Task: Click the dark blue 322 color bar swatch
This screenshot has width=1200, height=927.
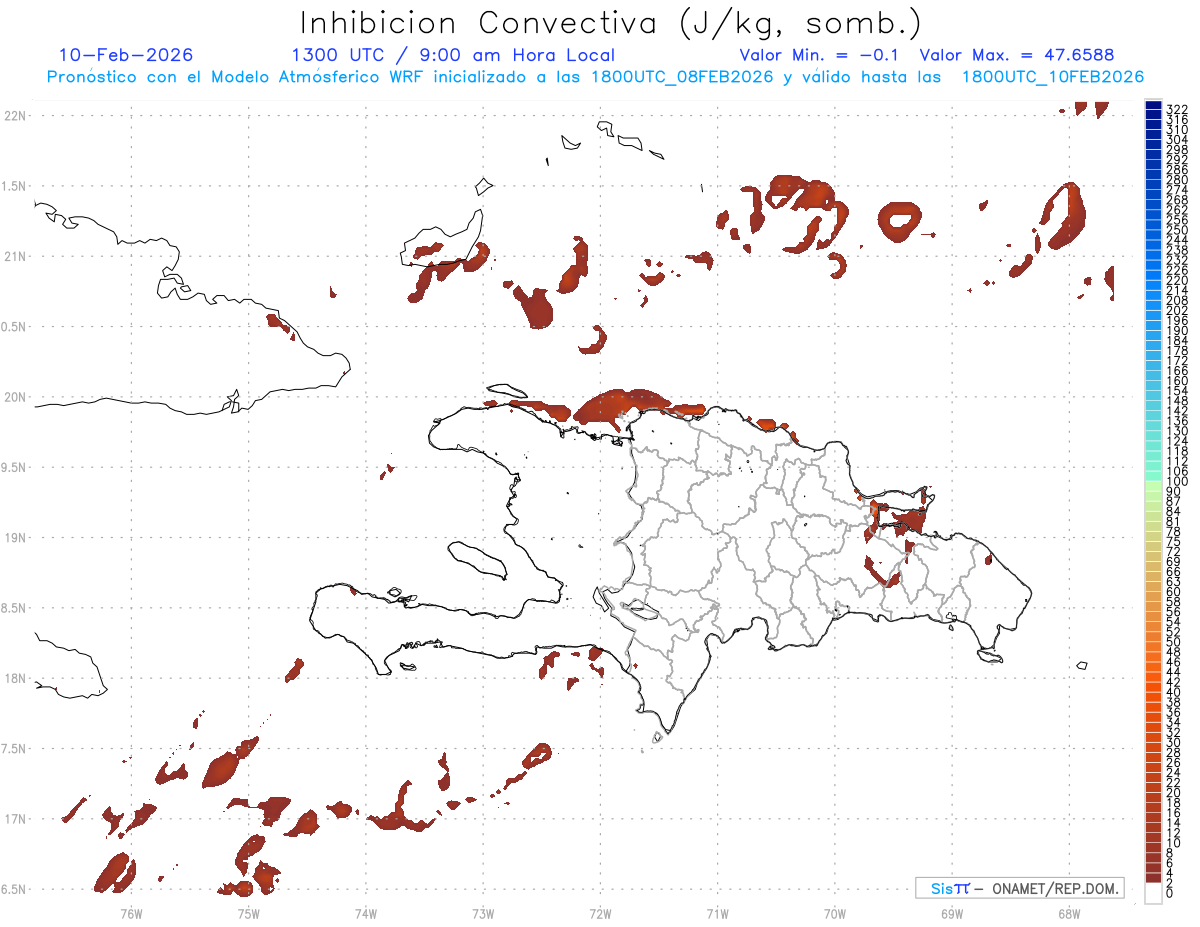Action: (x=1152, y=106)
